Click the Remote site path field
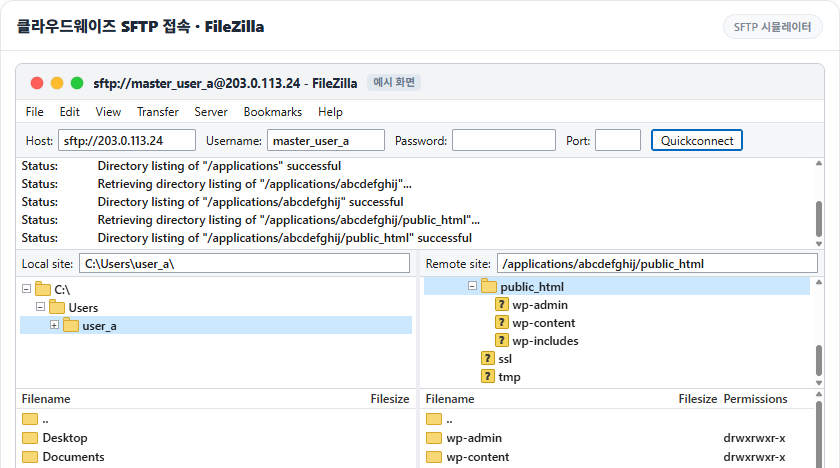 click(x=657, y=263)
